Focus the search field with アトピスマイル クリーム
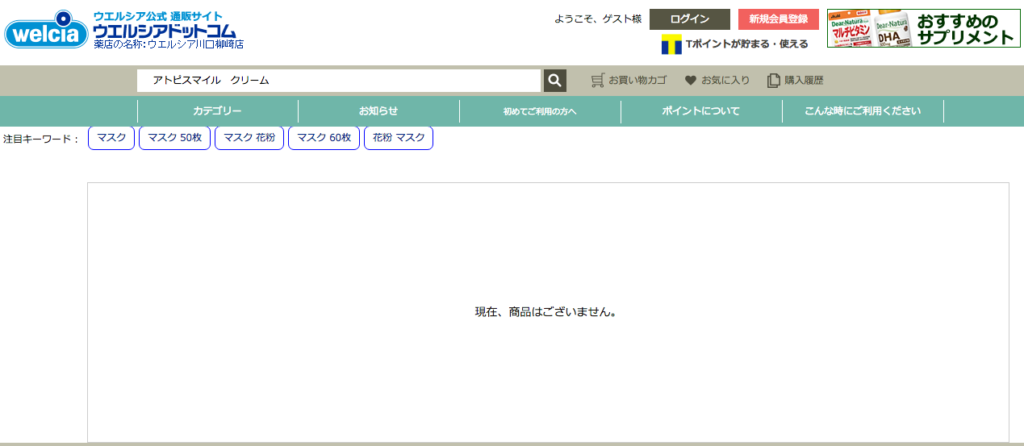Image resolution: width=1024 pixels, height=446 pixels. point(339,80)
